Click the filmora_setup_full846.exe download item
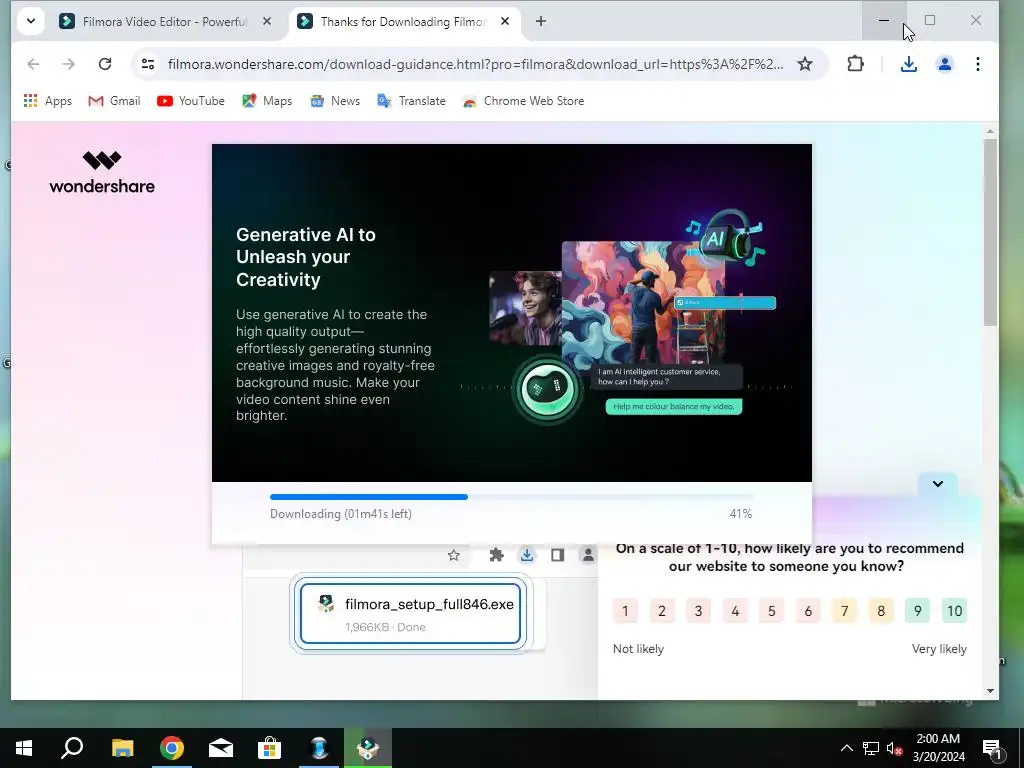The width and height of the screenshot is (1024, 768). click(x=410, y=613)
